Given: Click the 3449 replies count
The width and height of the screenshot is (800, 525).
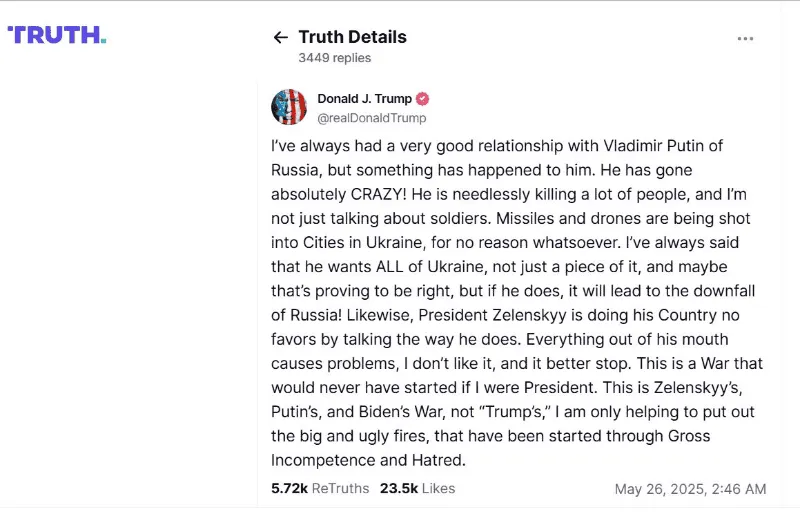Looking at the screenshot, I should click(x=334, y=58).
